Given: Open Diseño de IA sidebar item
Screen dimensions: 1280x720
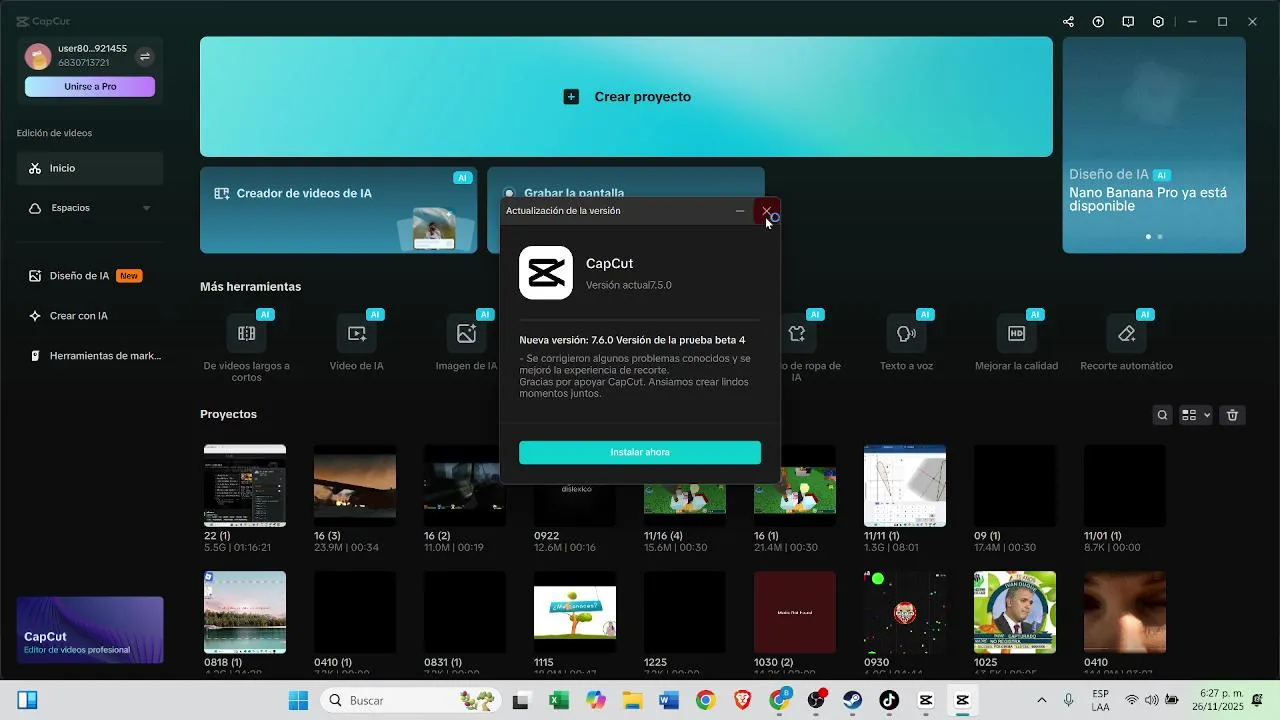Looking at the screenshot, I should (90, 276).
